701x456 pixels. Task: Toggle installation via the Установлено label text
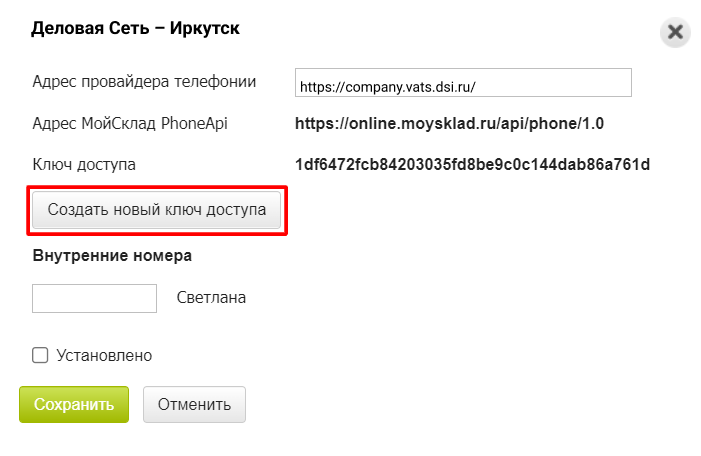click(104, 355)
